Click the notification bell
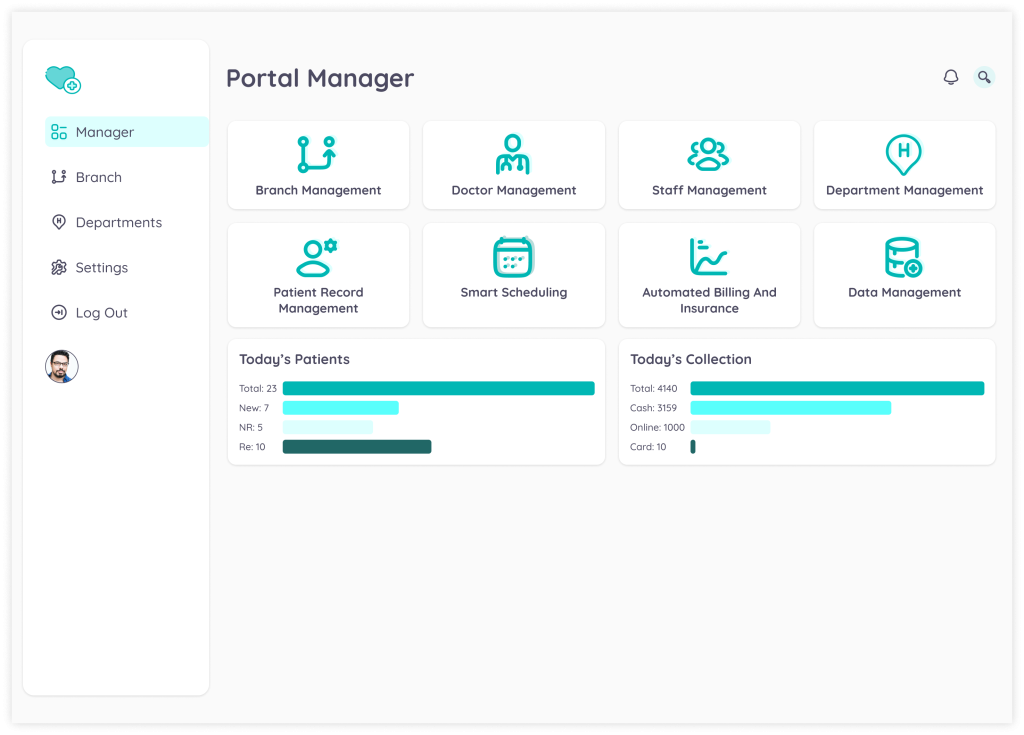This screenshot has height=735, width=1024. click(951, 76)
